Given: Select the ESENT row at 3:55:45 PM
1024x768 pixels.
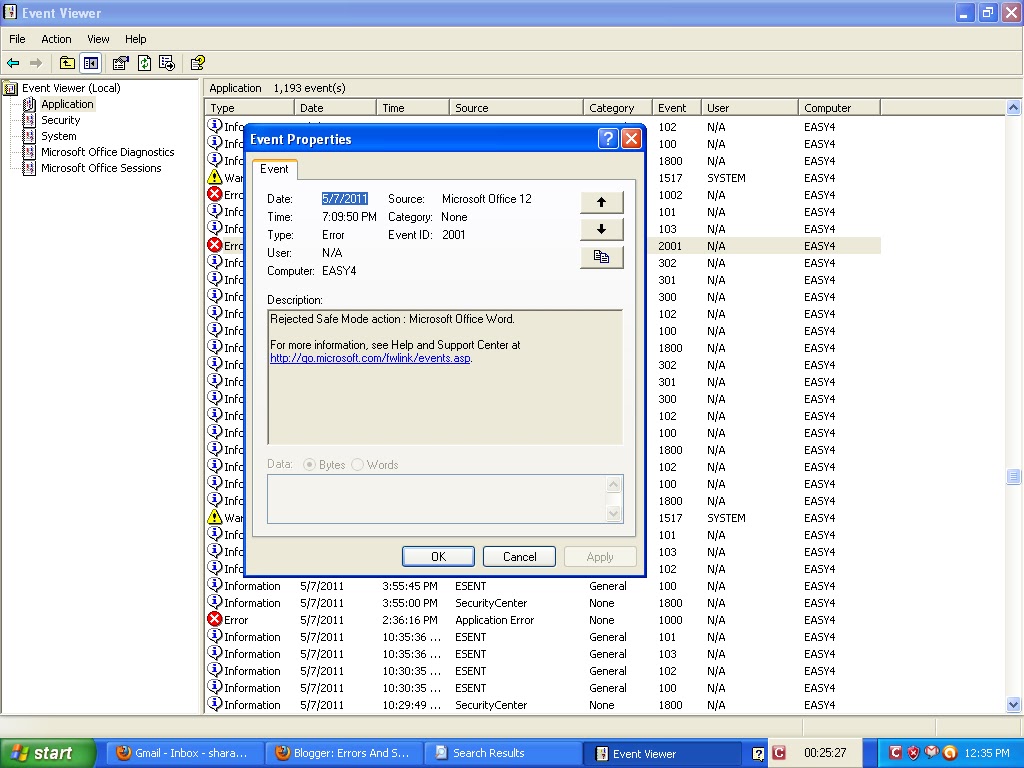Looking at the screenshot, I should tap(542, 586).
